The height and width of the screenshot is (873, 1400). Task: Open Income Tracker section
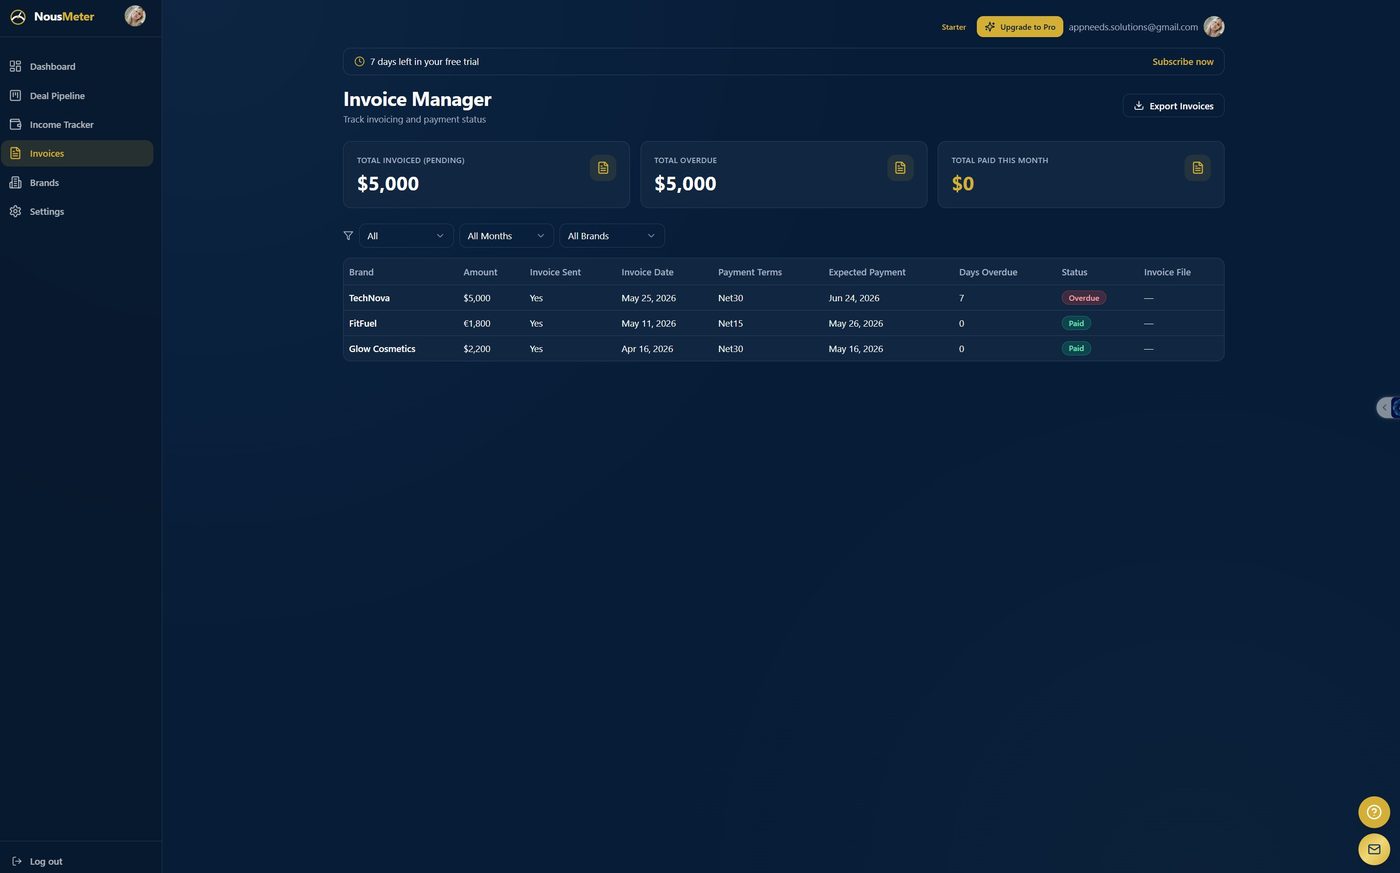[77, 124]
